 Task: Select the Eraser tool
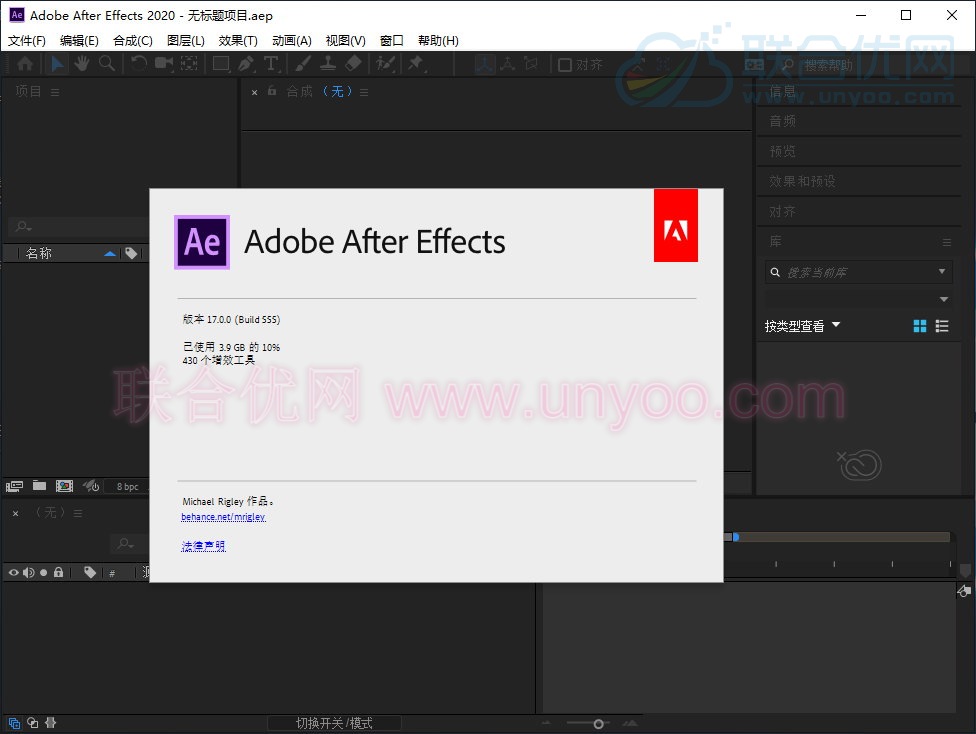pyautogui.click(x=353, y=64)
